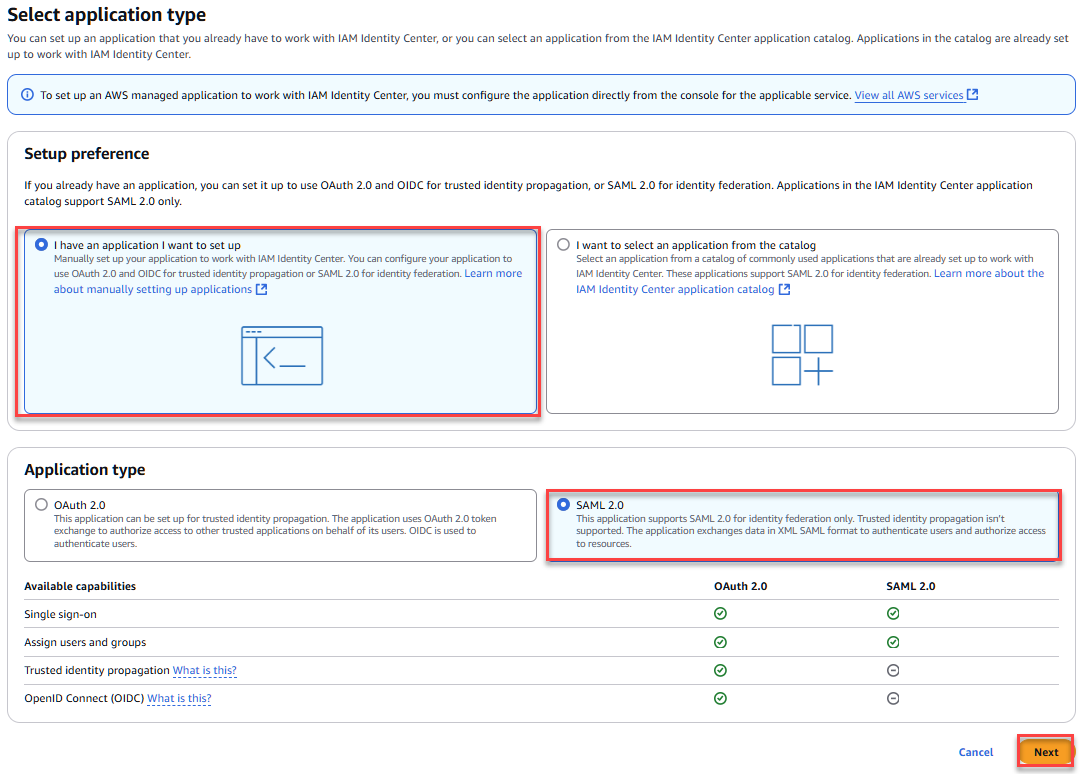1082x774 pixels.
Task: Click the 'Select application type' page heading
Action: 107,14
